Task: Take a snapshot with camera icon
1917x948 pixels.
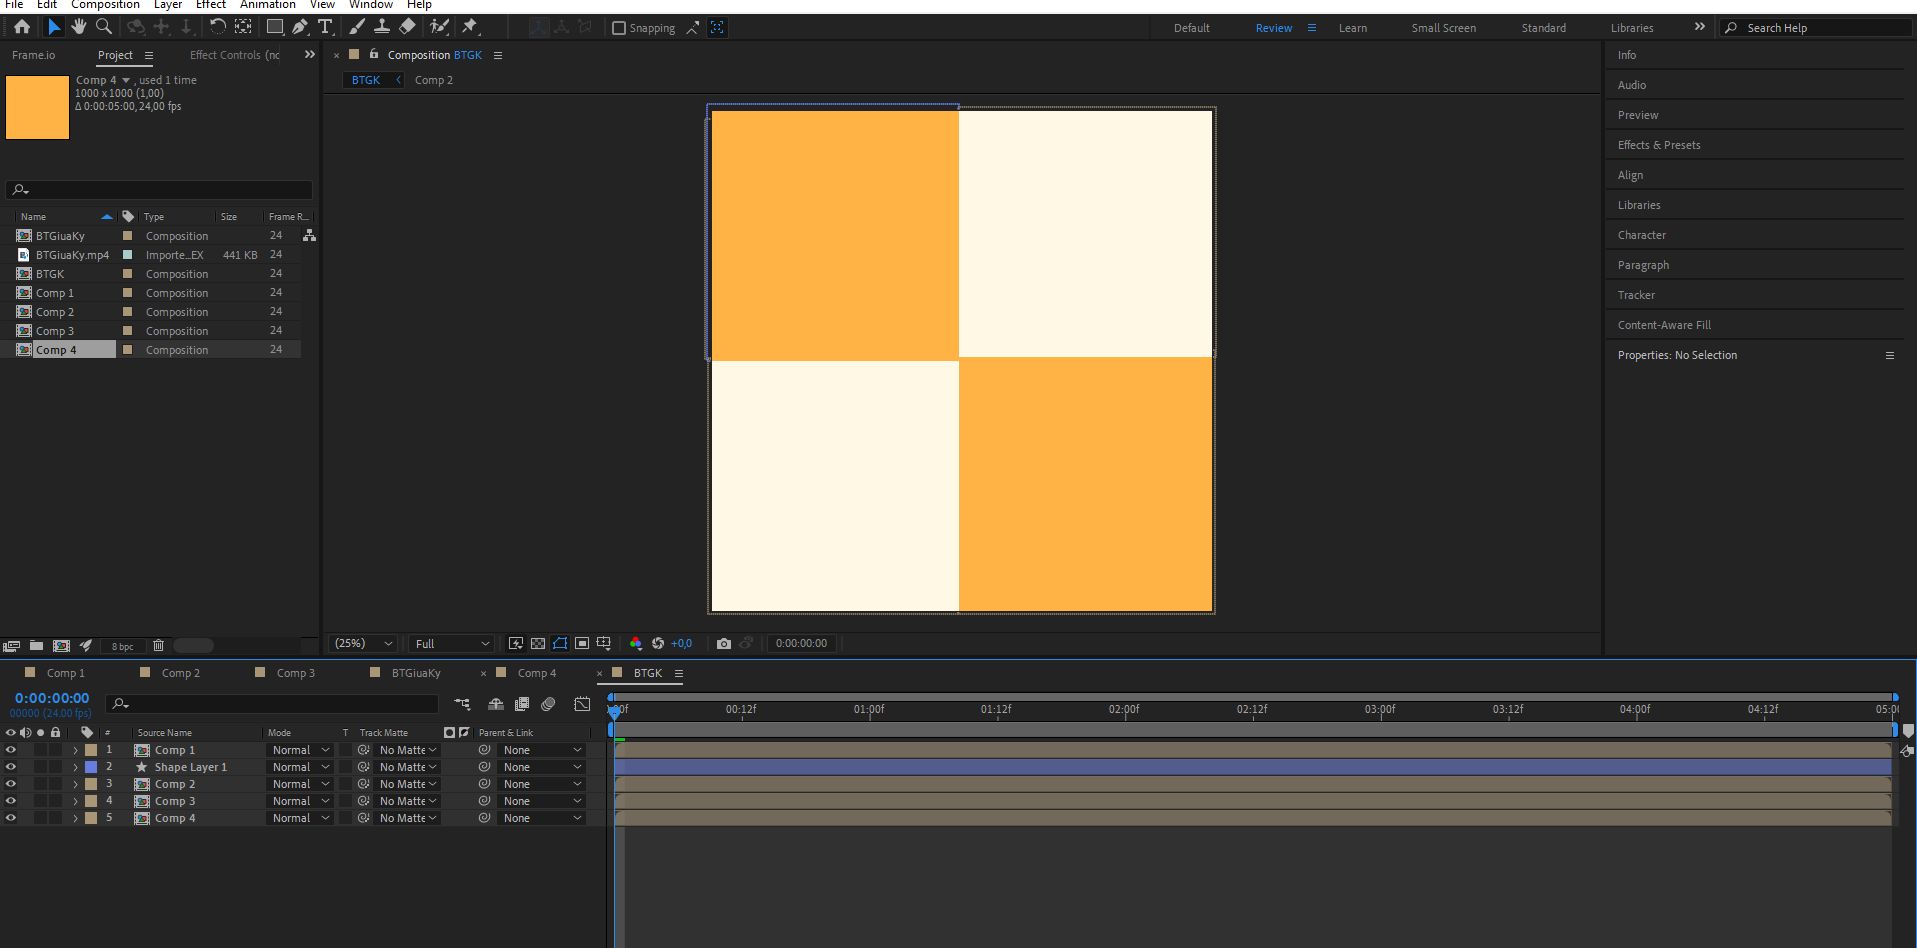Action: pyautogui.click(x=724, y=643)
